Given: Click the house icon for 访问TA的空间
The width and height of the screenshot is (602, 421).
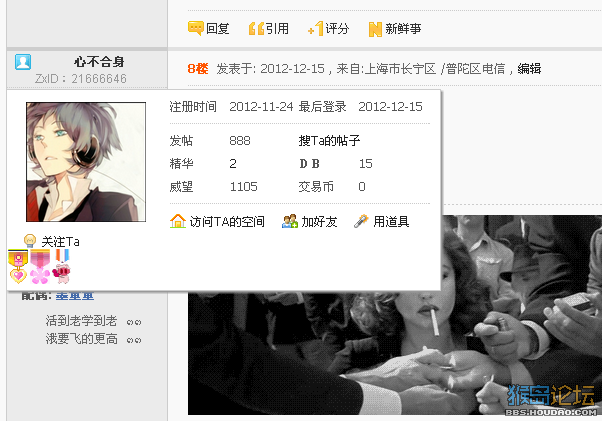Looking at the screenshot, I should click(x=178, y=221).
